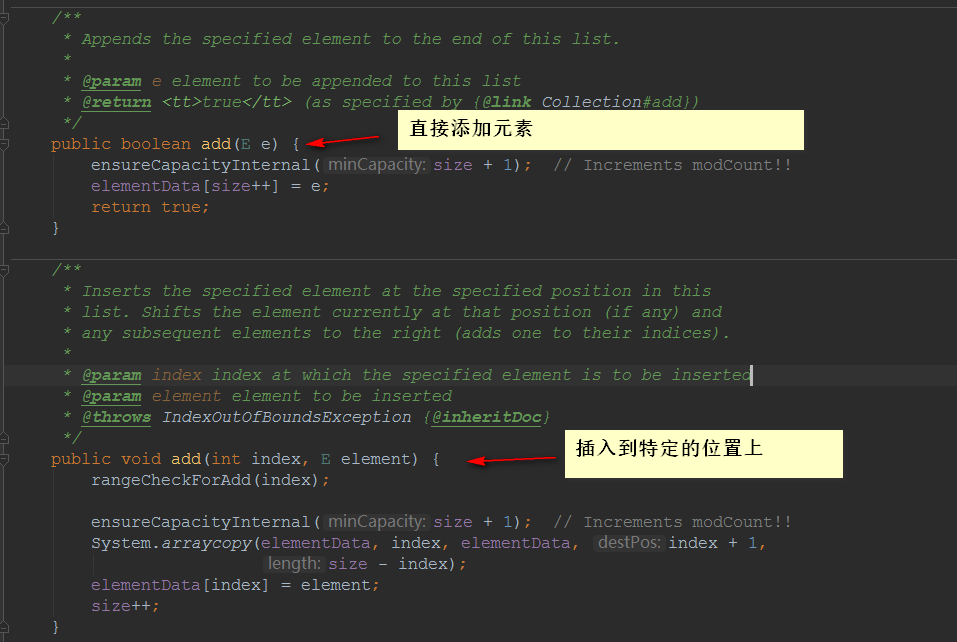Screen dimensions: 957x642
Task: Click the length parameter hint label
Action: pos(294,563)
